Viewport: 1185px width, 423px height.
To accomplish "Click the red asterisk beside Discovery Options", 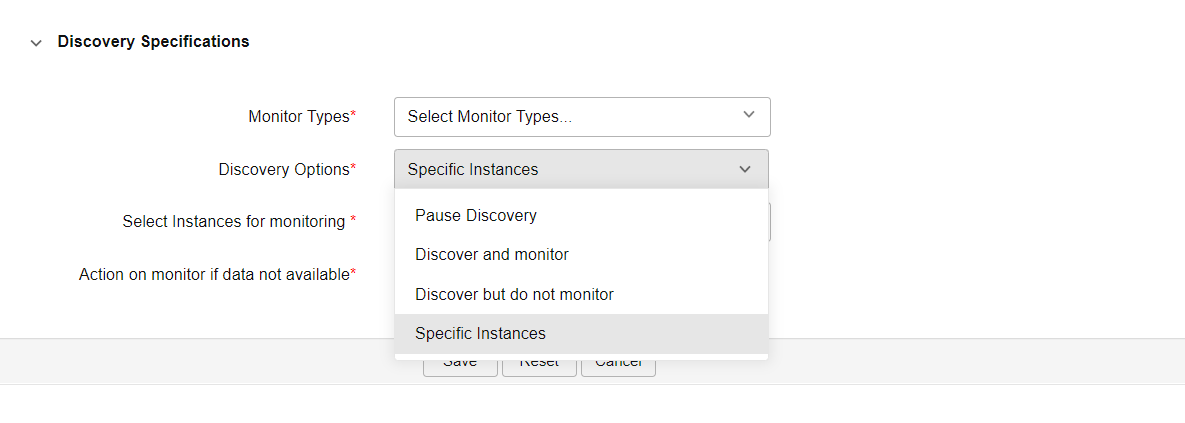I will [x=353, y=169].
